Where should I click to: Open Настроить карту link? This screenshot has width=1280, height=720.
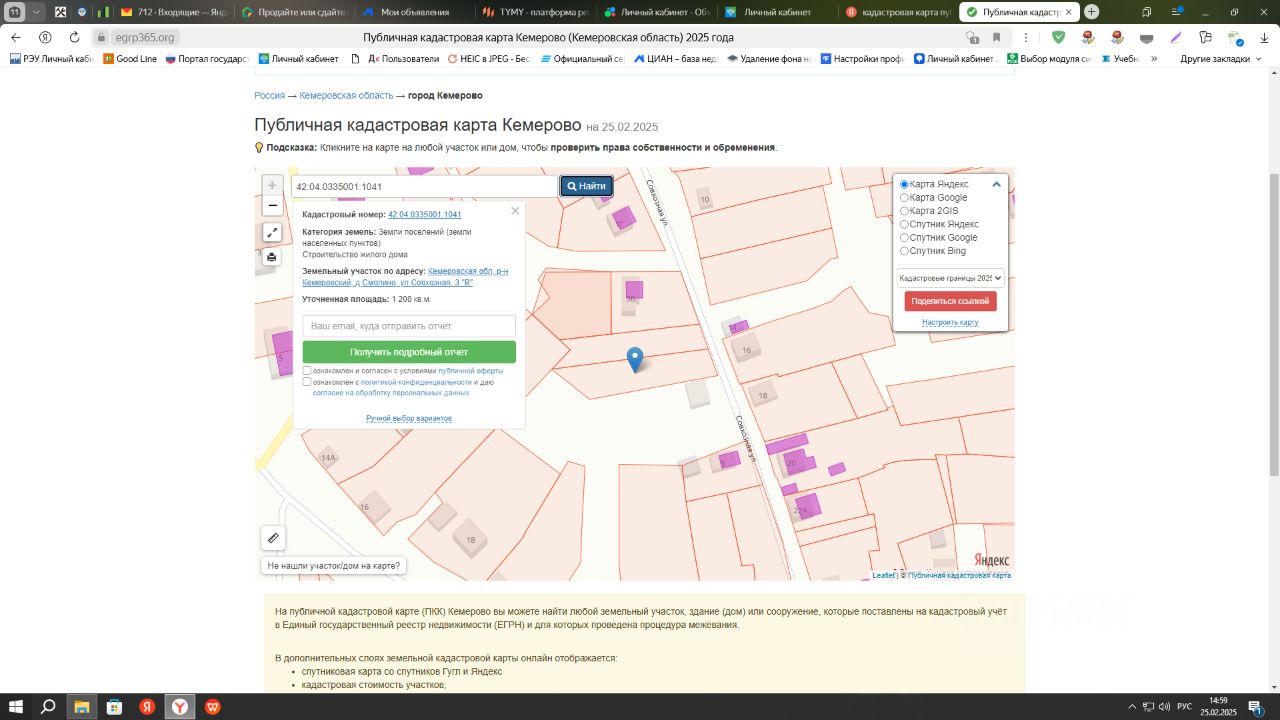tap(950, 322)
